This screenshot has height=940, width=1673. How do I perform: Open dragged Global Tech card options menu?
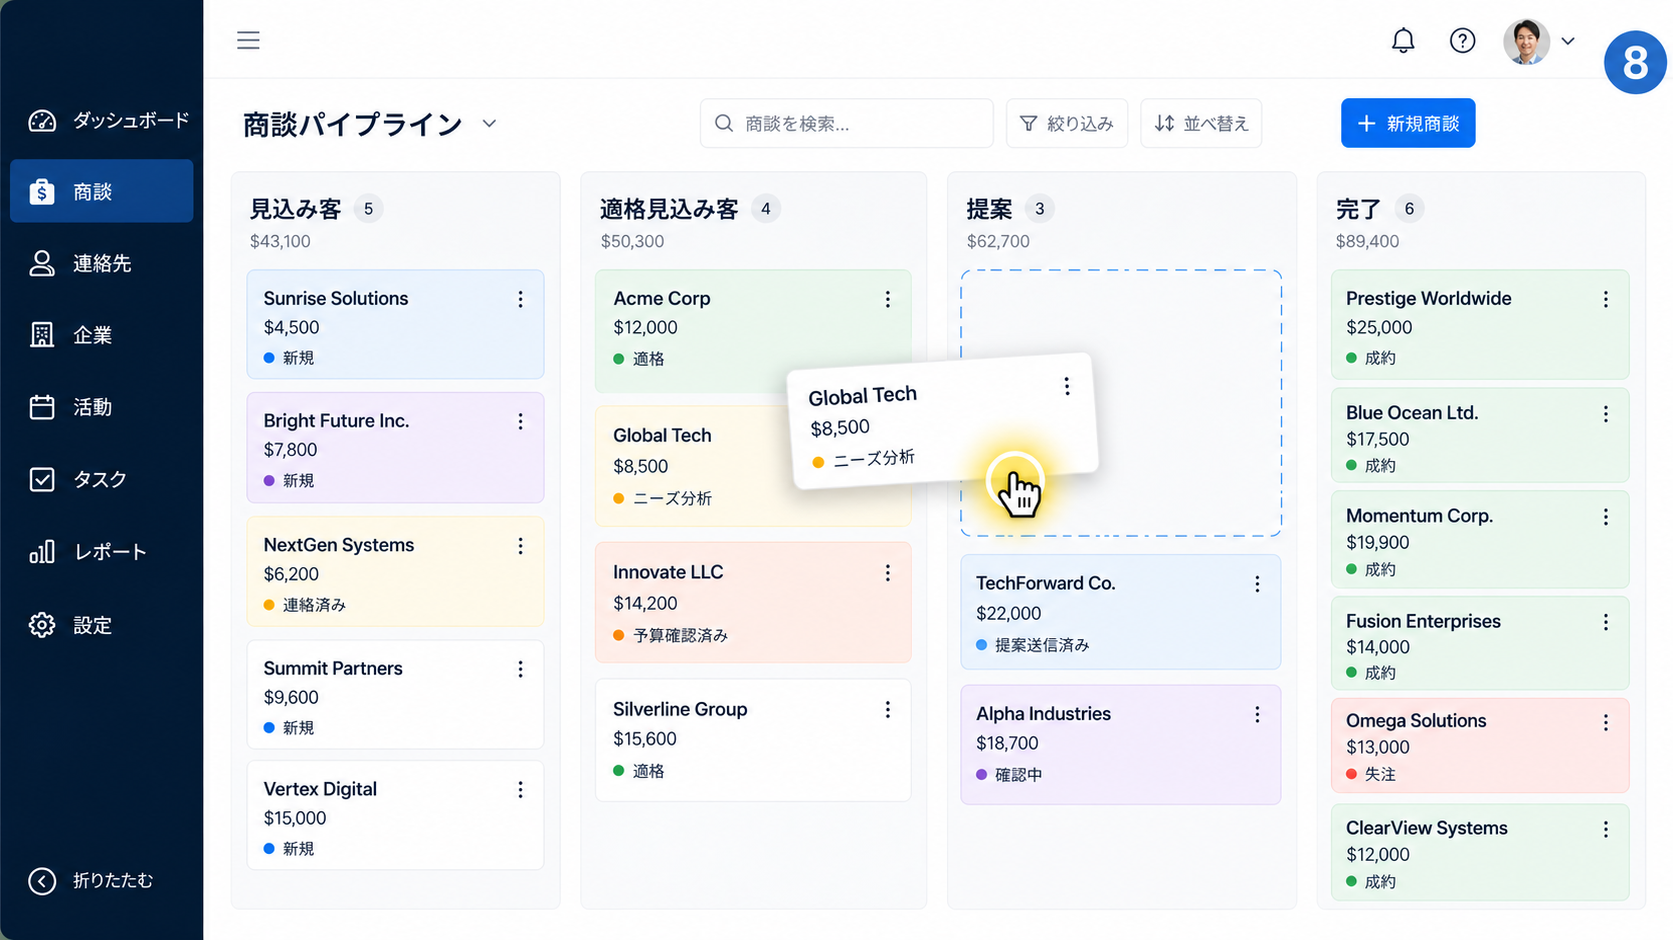click(x=1067, y=386)
